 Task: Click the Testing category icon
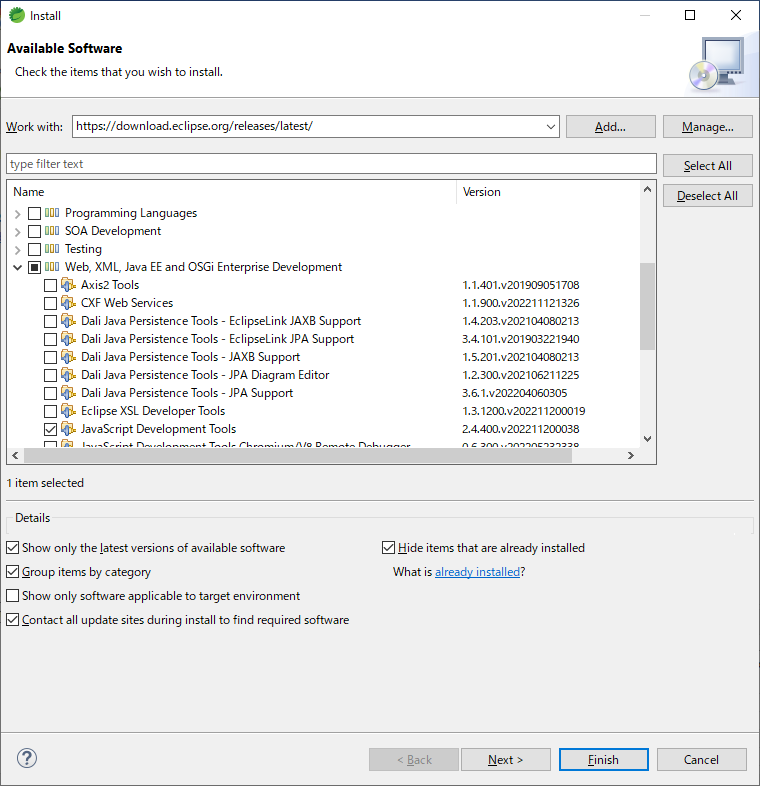coord(52,249)
